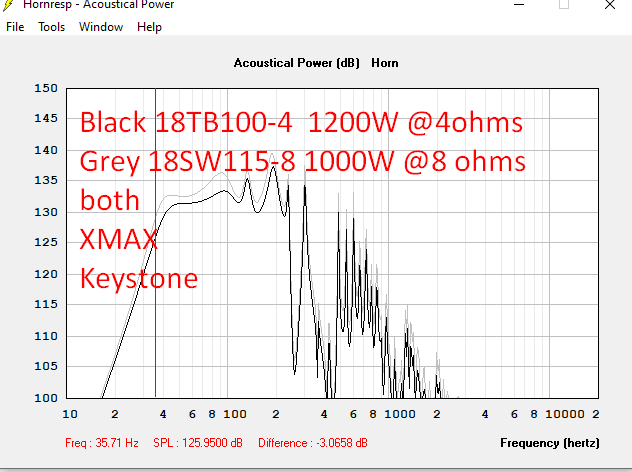Open the Window menu

pyautogui.click(x=101, y=27)
